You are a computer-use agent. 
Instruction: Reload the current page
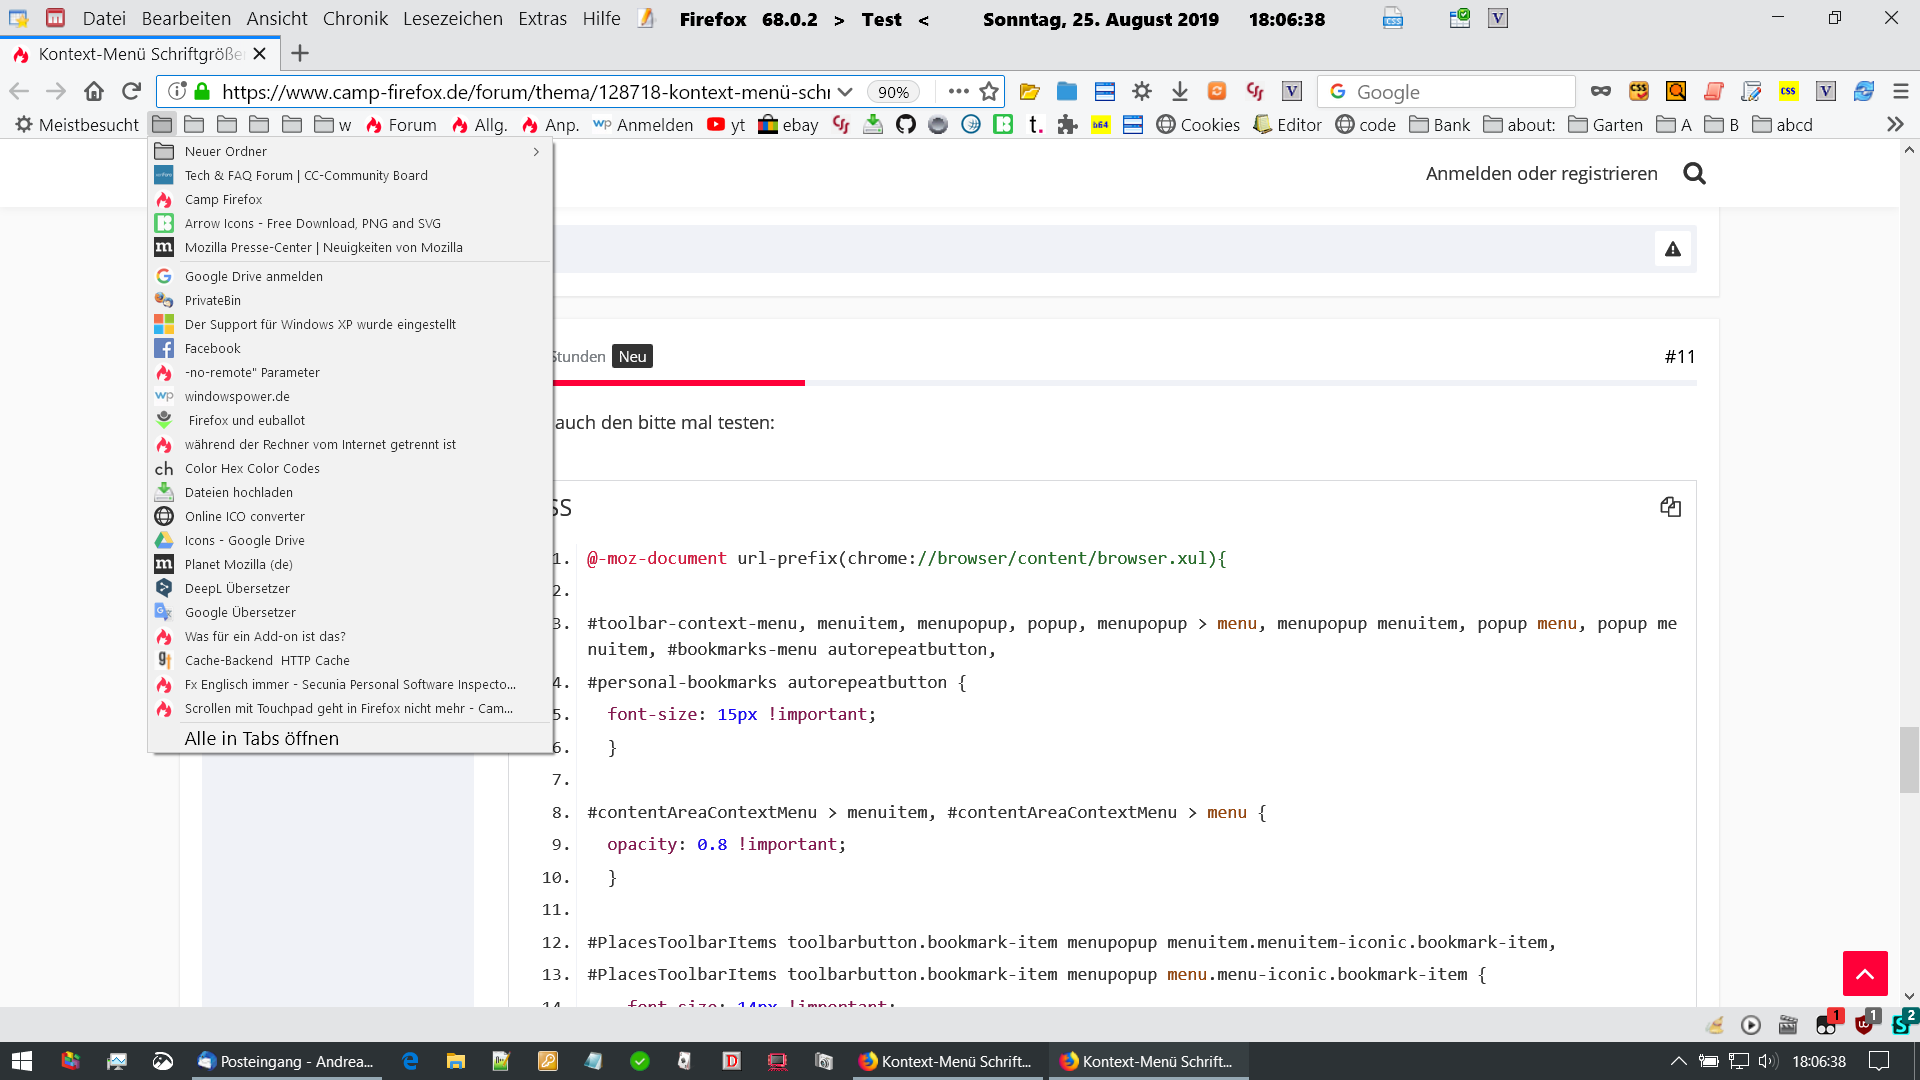click(131, 91)
